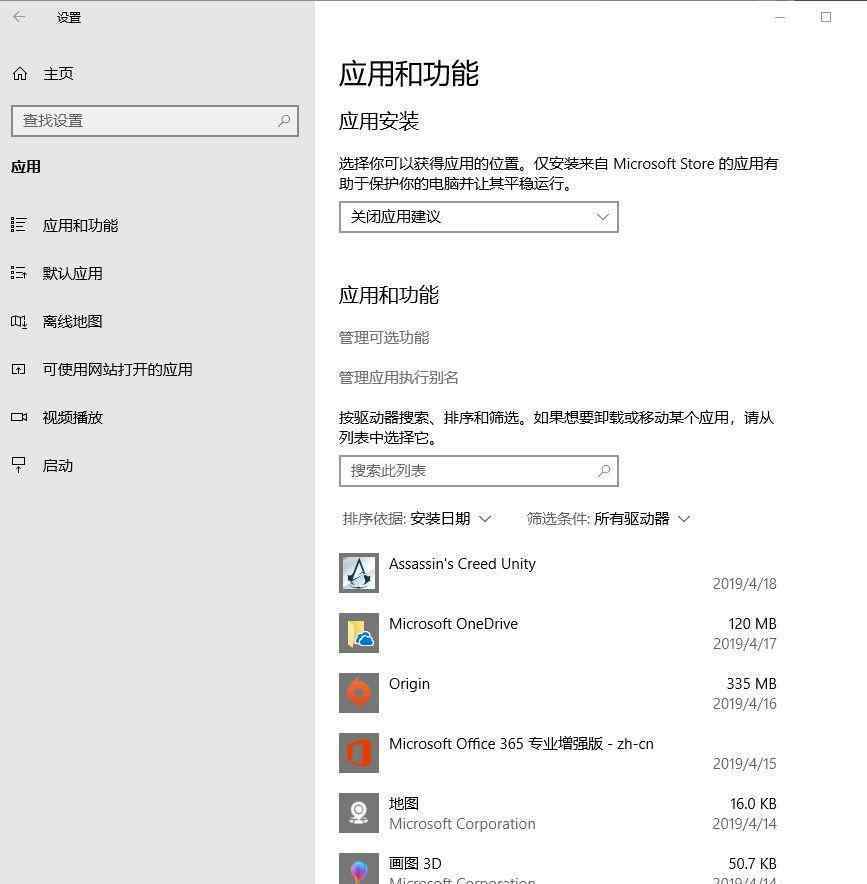Click the magnifier icon in 搜索此列表 box
This screenshot has width=867, height=884.
pyautogui.click(x=604, y=471)
